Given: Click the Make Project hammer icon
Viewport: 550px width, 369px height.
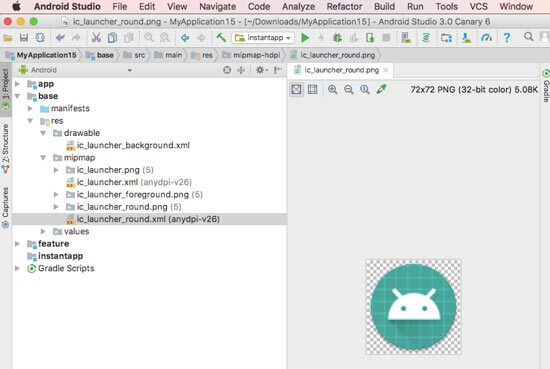Looking at the screenshot, I should click(x=221, y=38).
